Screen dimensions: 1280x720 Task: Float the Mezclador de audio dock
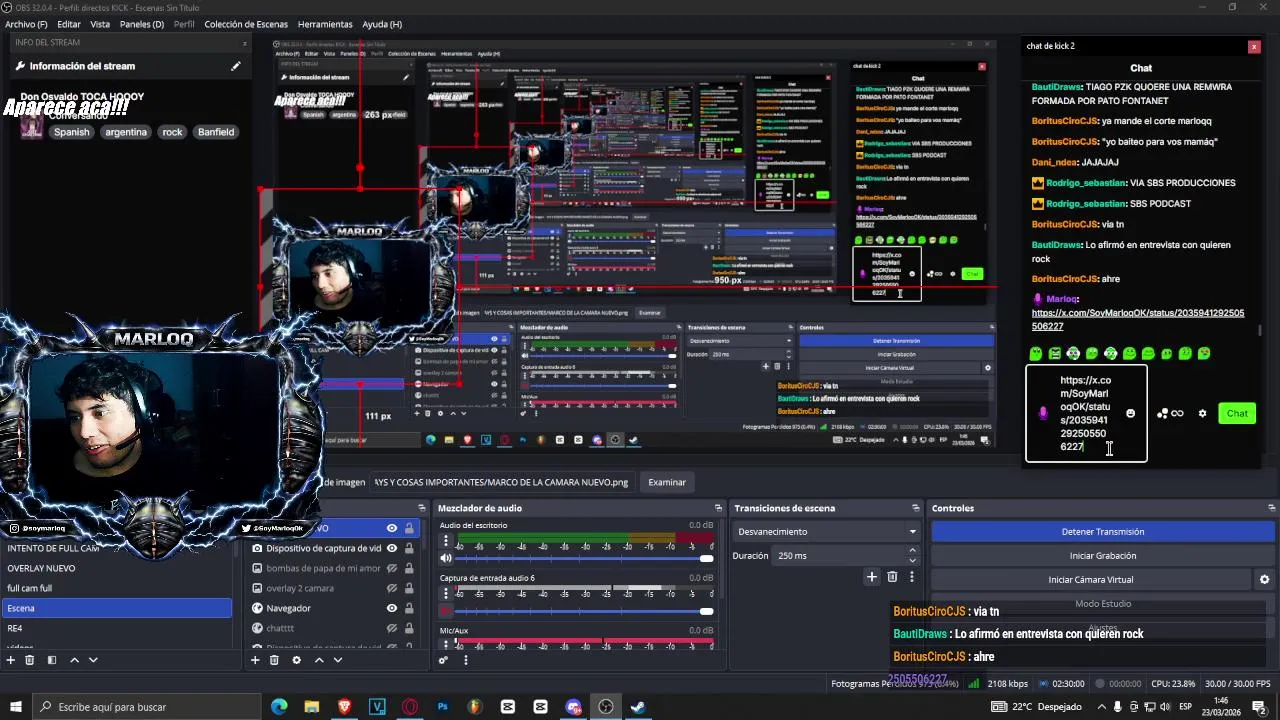tap(717, 508)
